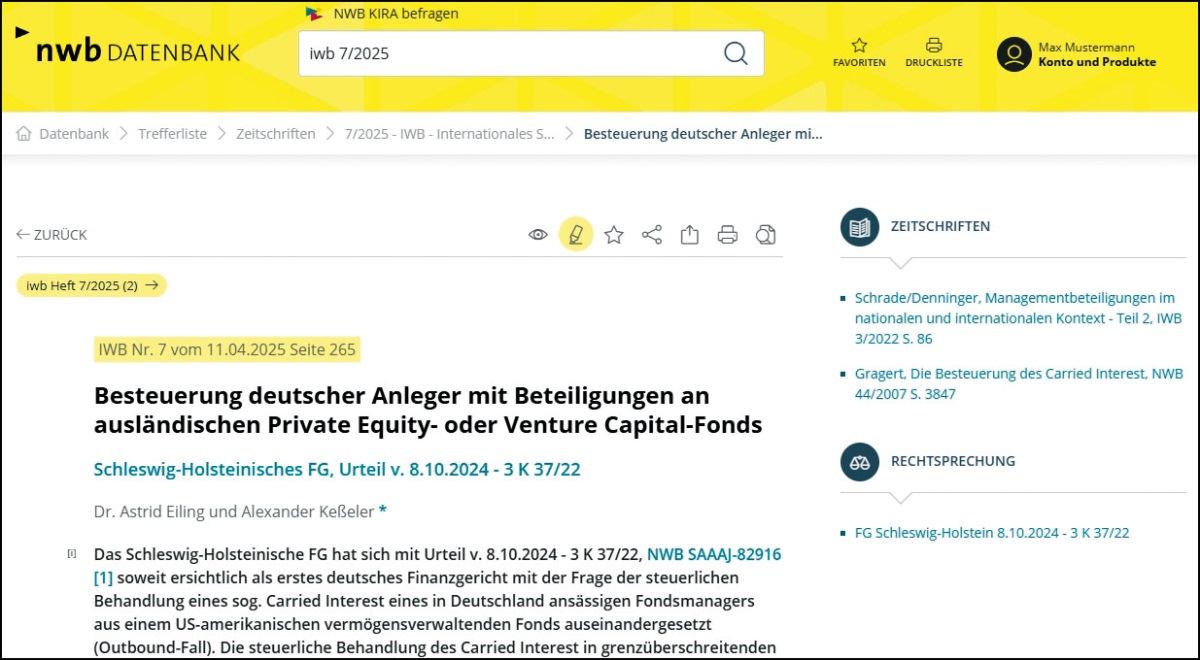Print the article using printer icon
1200x660 pixels.
(x=728, y=235)
